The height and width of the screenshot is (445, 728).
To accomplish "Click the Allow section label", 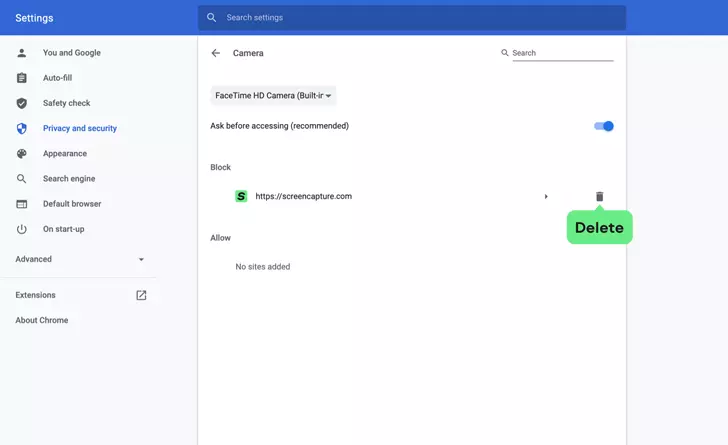I will 221,238.
